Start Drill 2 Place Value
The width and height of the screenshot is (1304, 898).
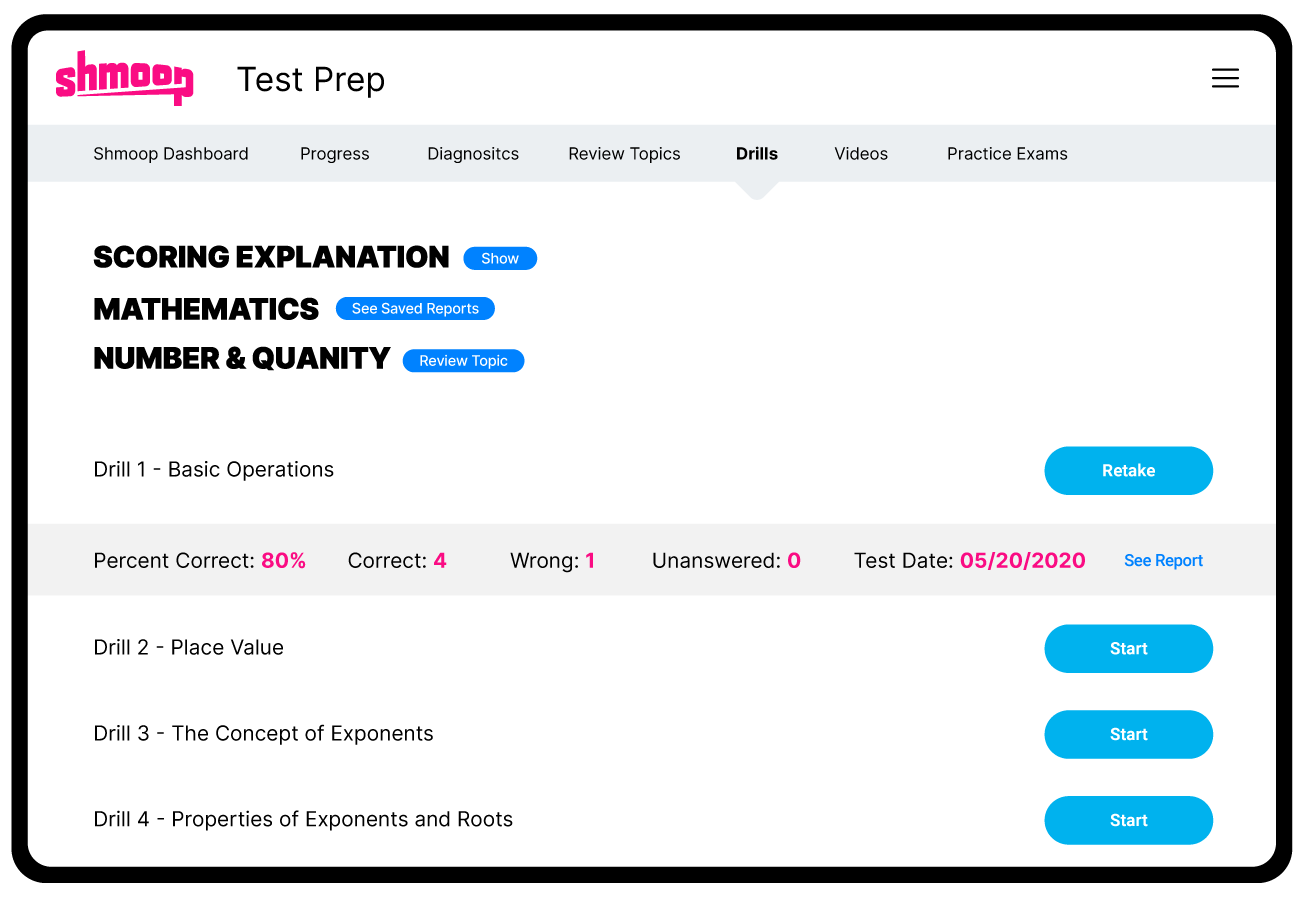1128,649
